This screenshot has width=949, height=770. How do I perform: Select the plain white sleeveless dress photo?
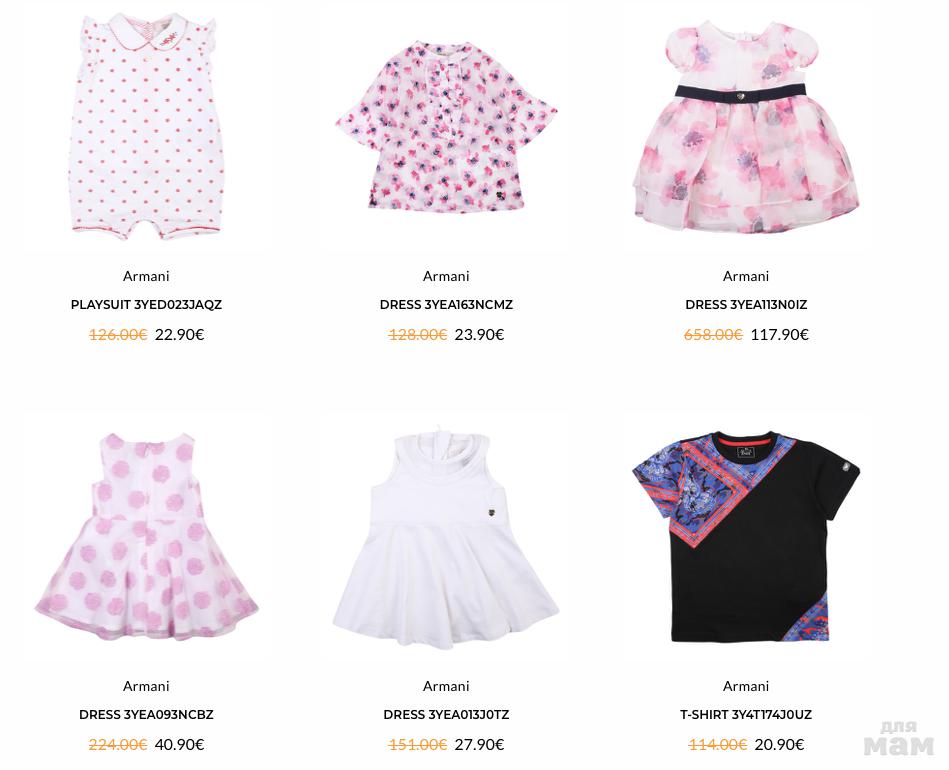point(446,536)
